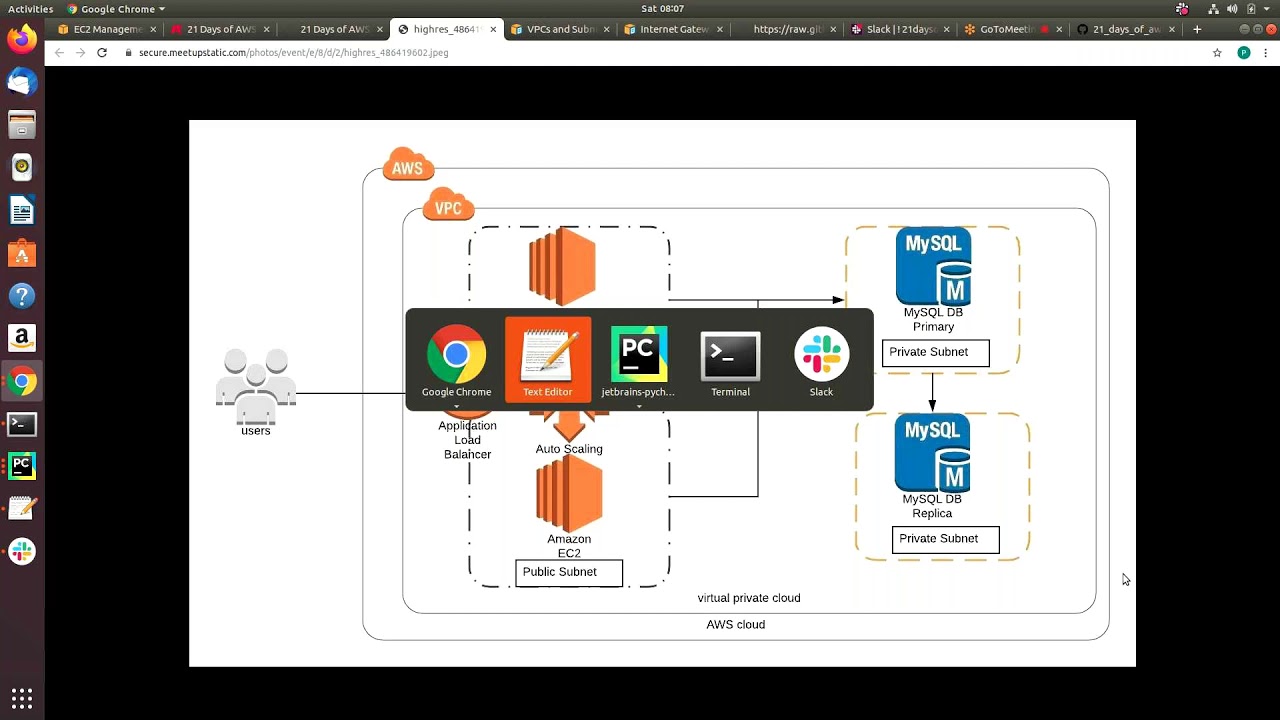This screenshot has width=1280, height=720.
Task: Switch to Terminal in the app switcher
Action: pyautogui.click(x=730, y=360)
